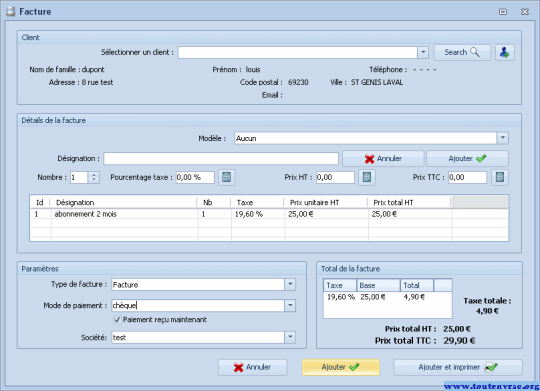
Task: Open the tax percentage calculator icon
Action: click(226, 177)
